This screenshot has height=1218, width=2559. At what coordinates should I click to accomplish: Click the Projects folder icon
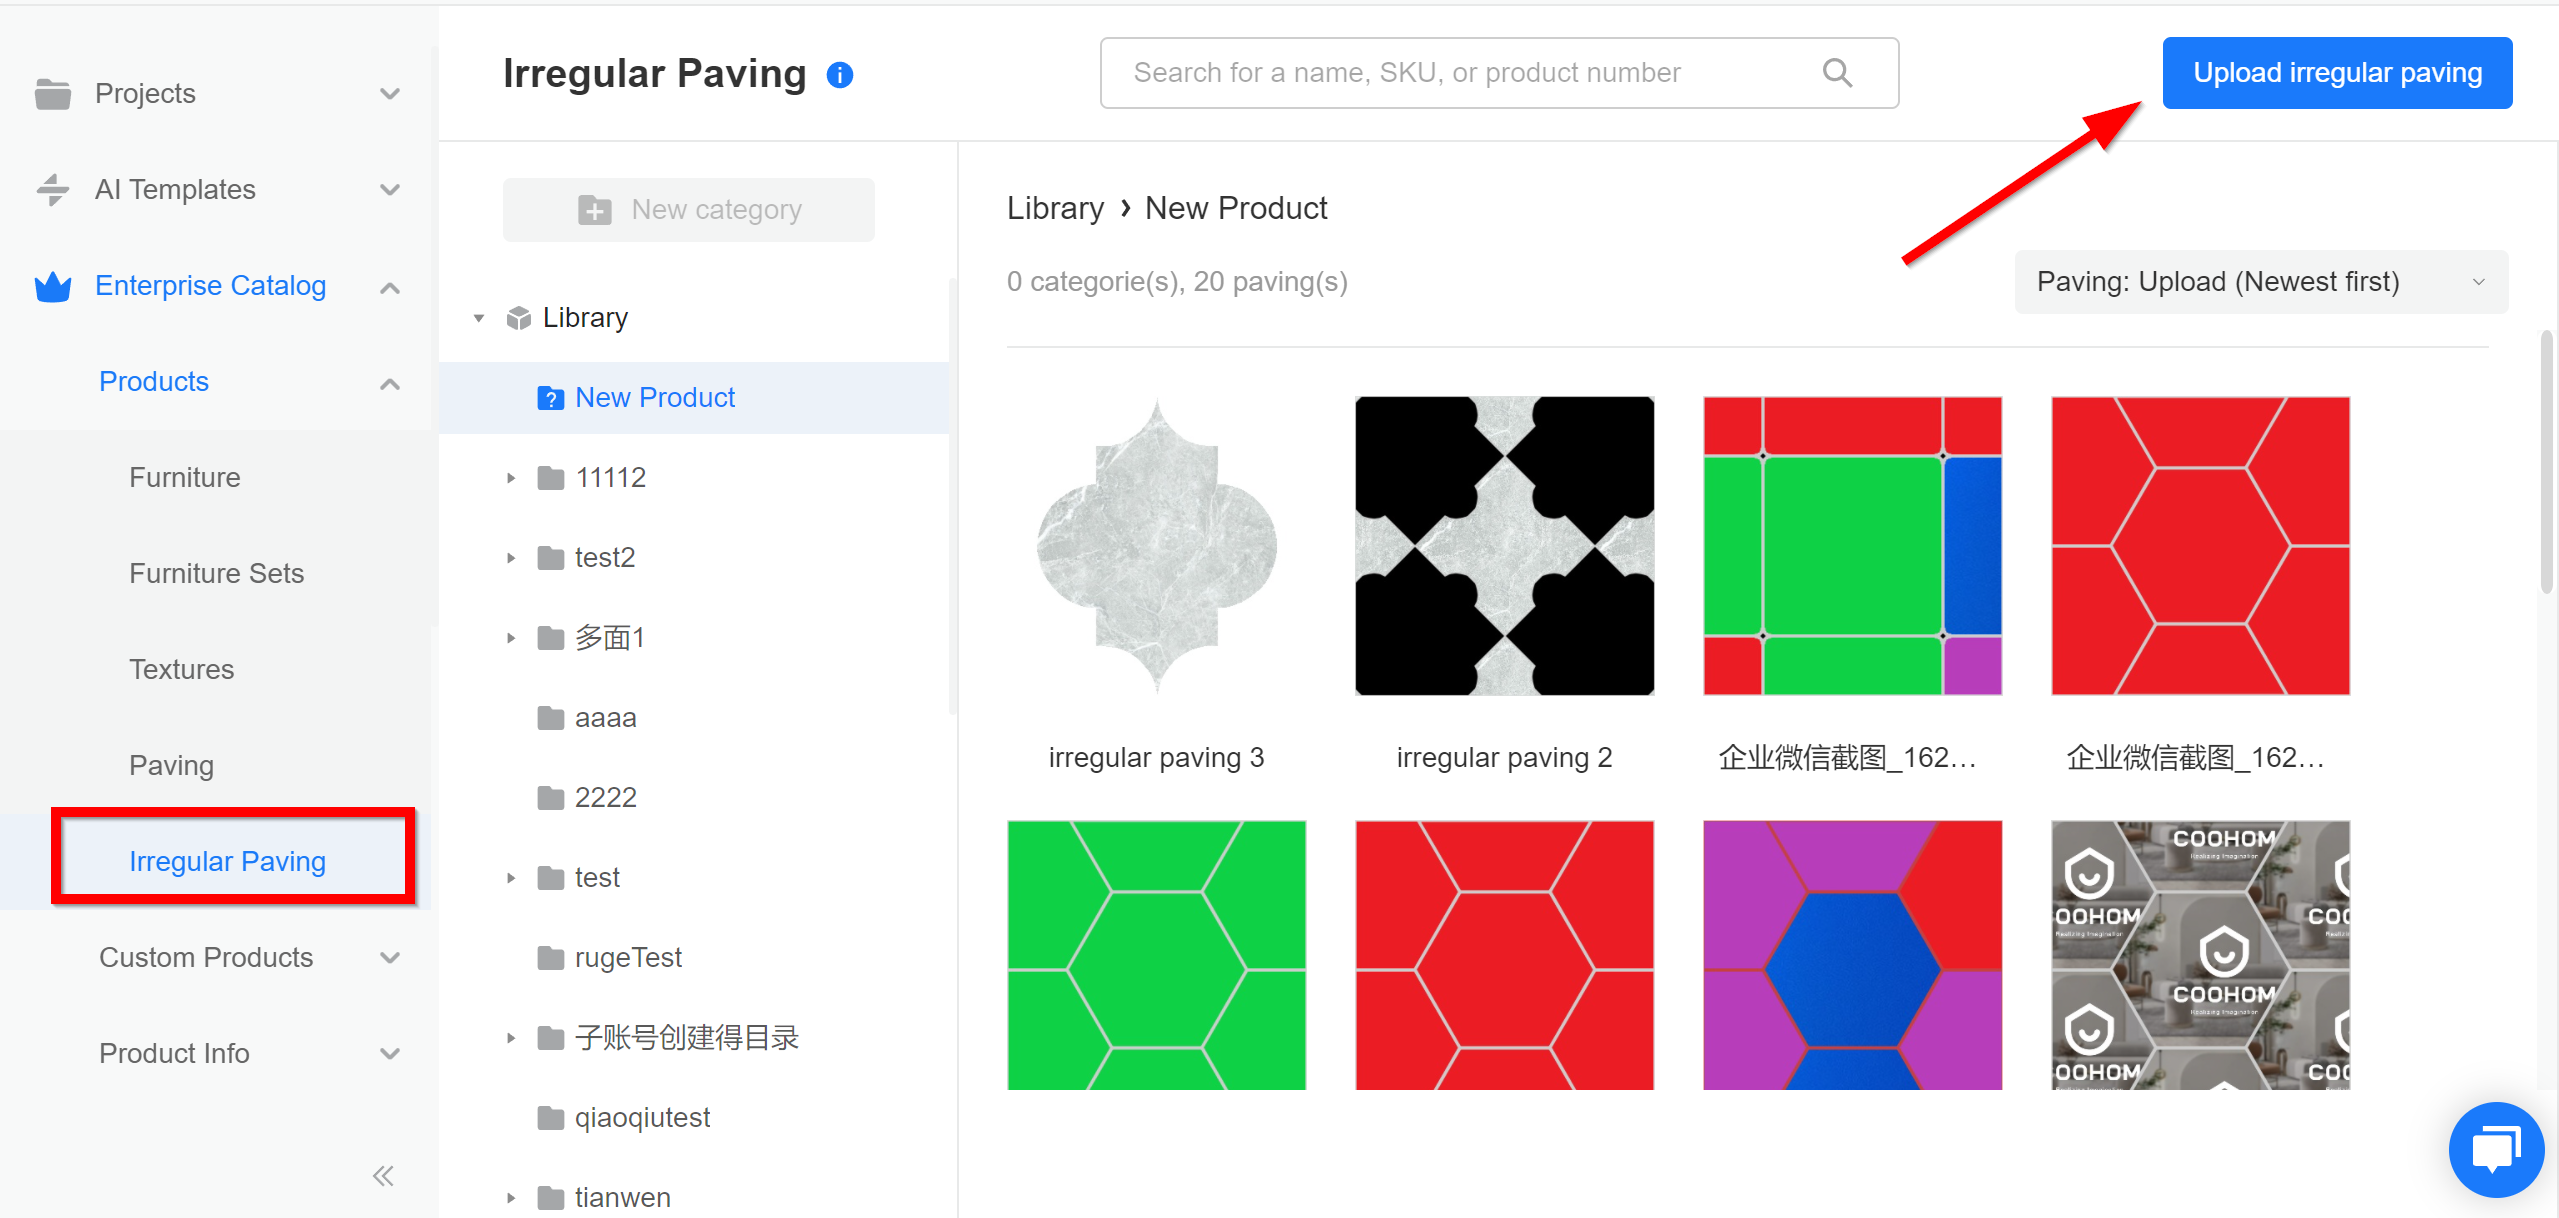point(53,94)
